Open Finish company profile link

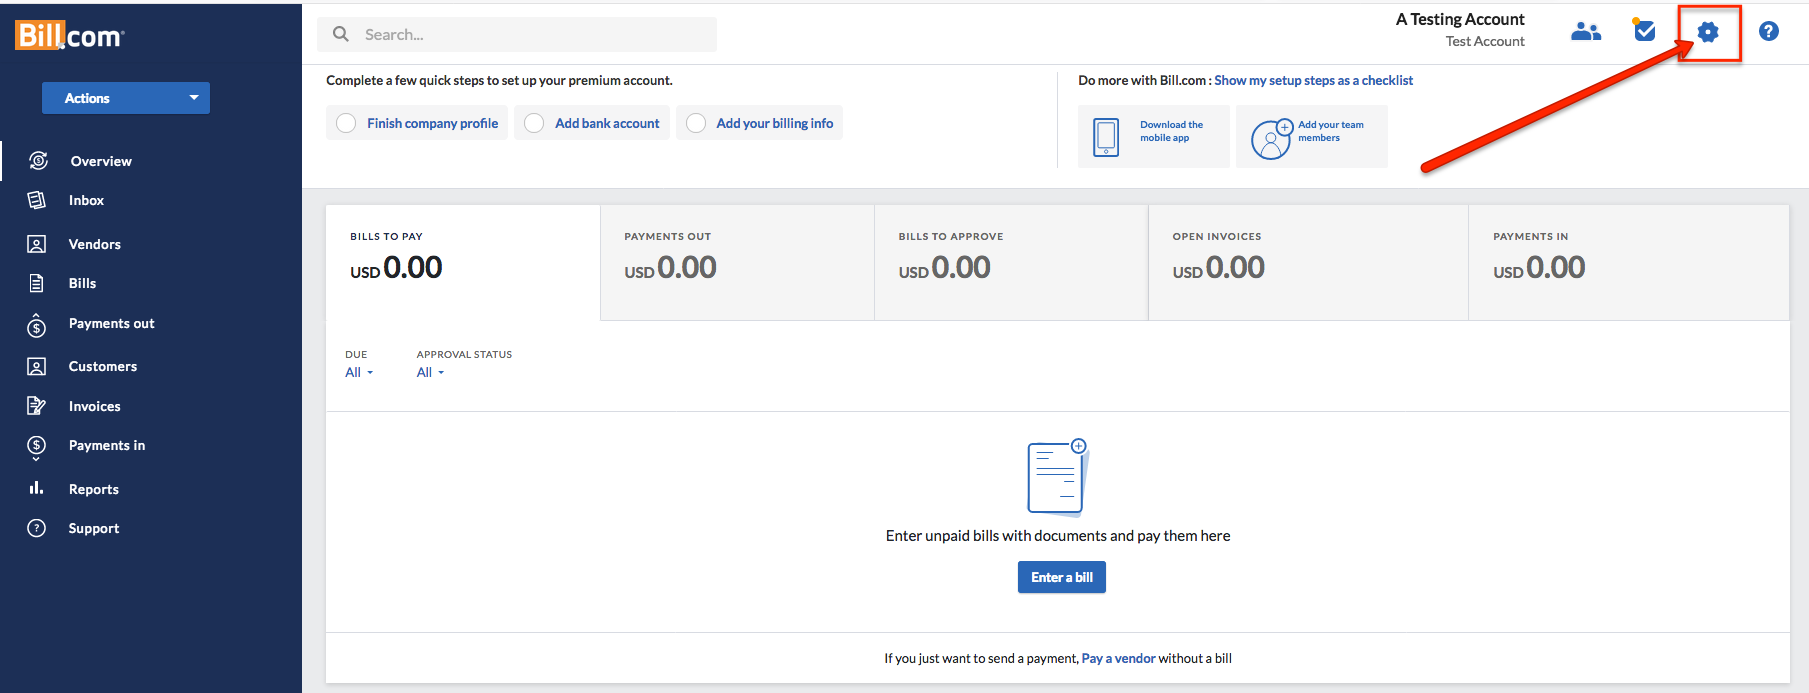coord(432,123)
